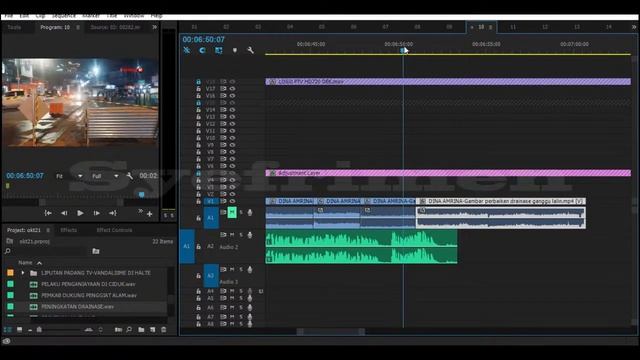Enable voice-over record on A1
This screenshot has width=640, height=360.
click(x=250, y=212)
